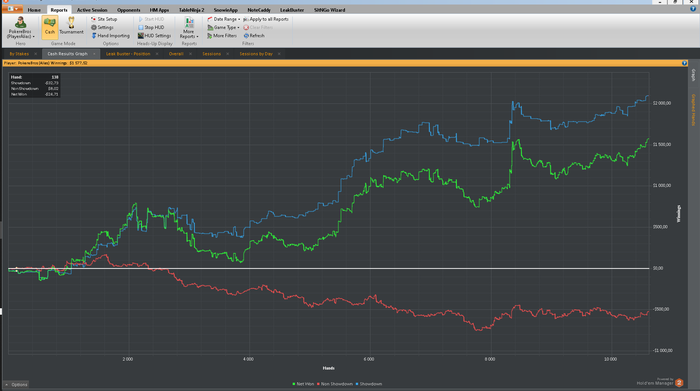This screenshot has width=700, height=391.
Task: Click Apply to all Reports
Action: pos(266,19)
